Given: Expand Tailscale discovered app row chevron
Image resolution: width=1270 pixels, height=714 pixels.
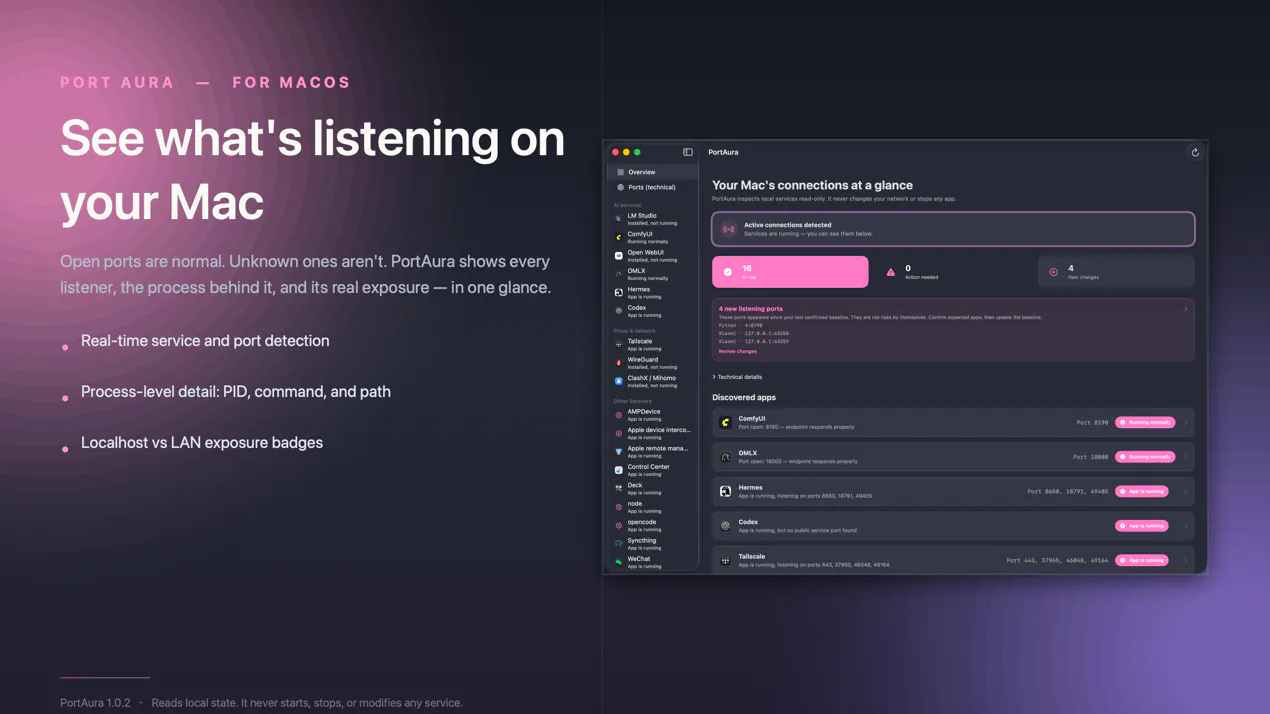Looking at the screenshot, I should click(x=1186, y=560).
